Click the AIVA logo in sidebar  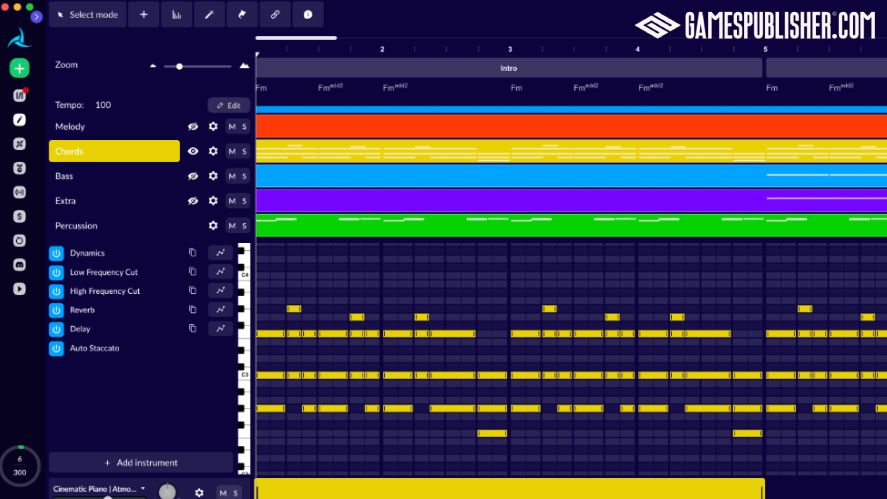click(19, 38)
